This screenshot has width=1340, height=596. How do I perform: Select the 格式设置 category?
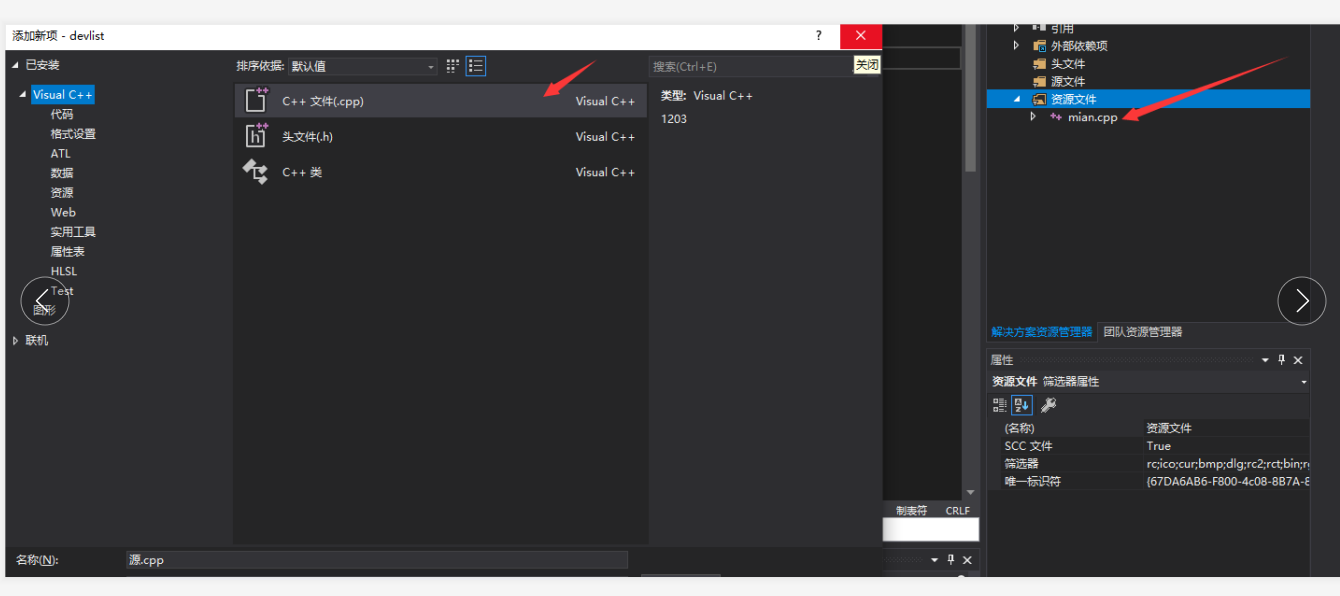[73, 134]
